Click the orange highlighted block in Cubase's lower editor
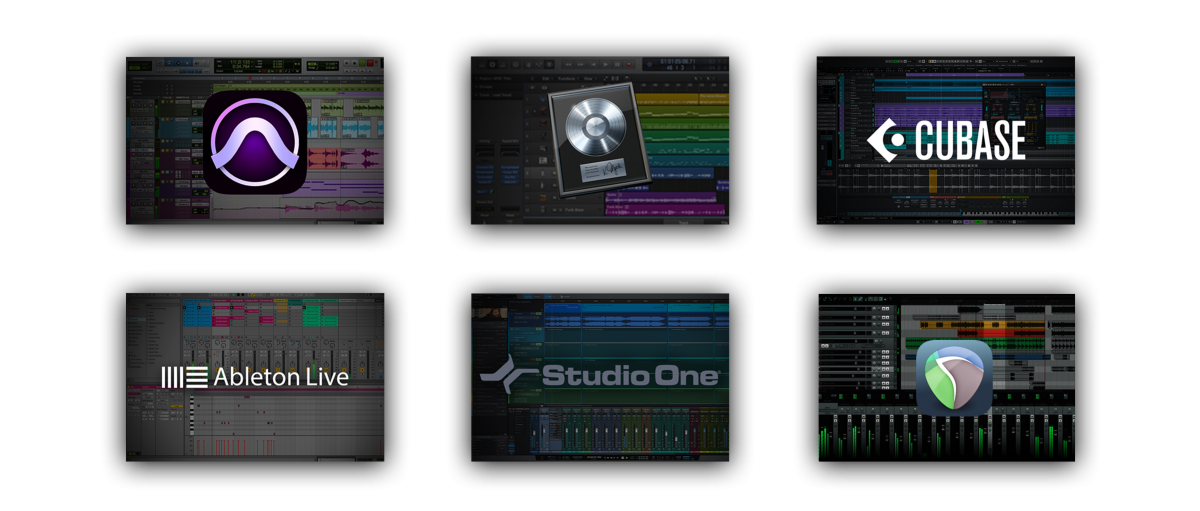This screenshot has height=511, width=1200. point(934,180)
